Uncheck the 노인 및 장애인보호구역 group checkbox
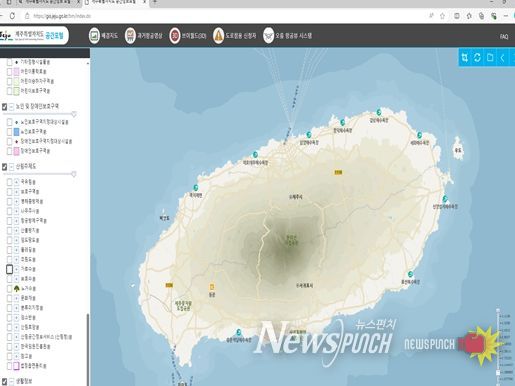Viewport: 515px width, 386px height. (x=4, y=107)
